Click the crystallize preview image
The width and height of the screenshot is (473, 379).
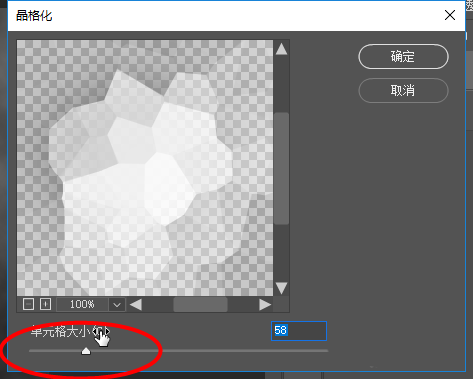coord(145,168)
